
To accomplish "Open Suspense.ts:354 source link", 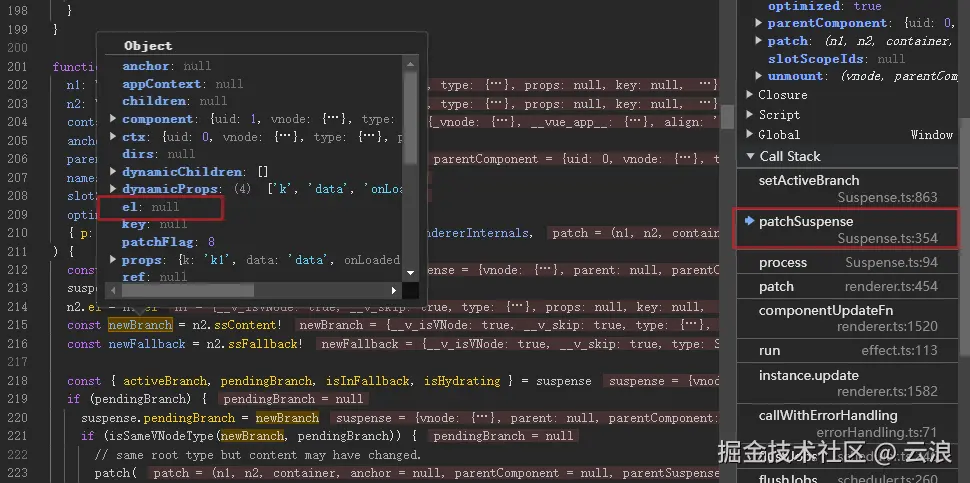I will click(887, 239).
